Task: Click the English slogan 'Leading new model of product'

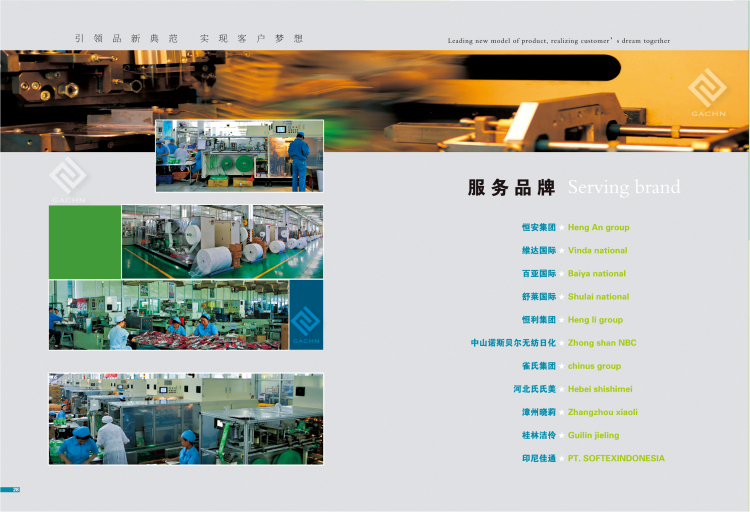Action: point(559,41)
